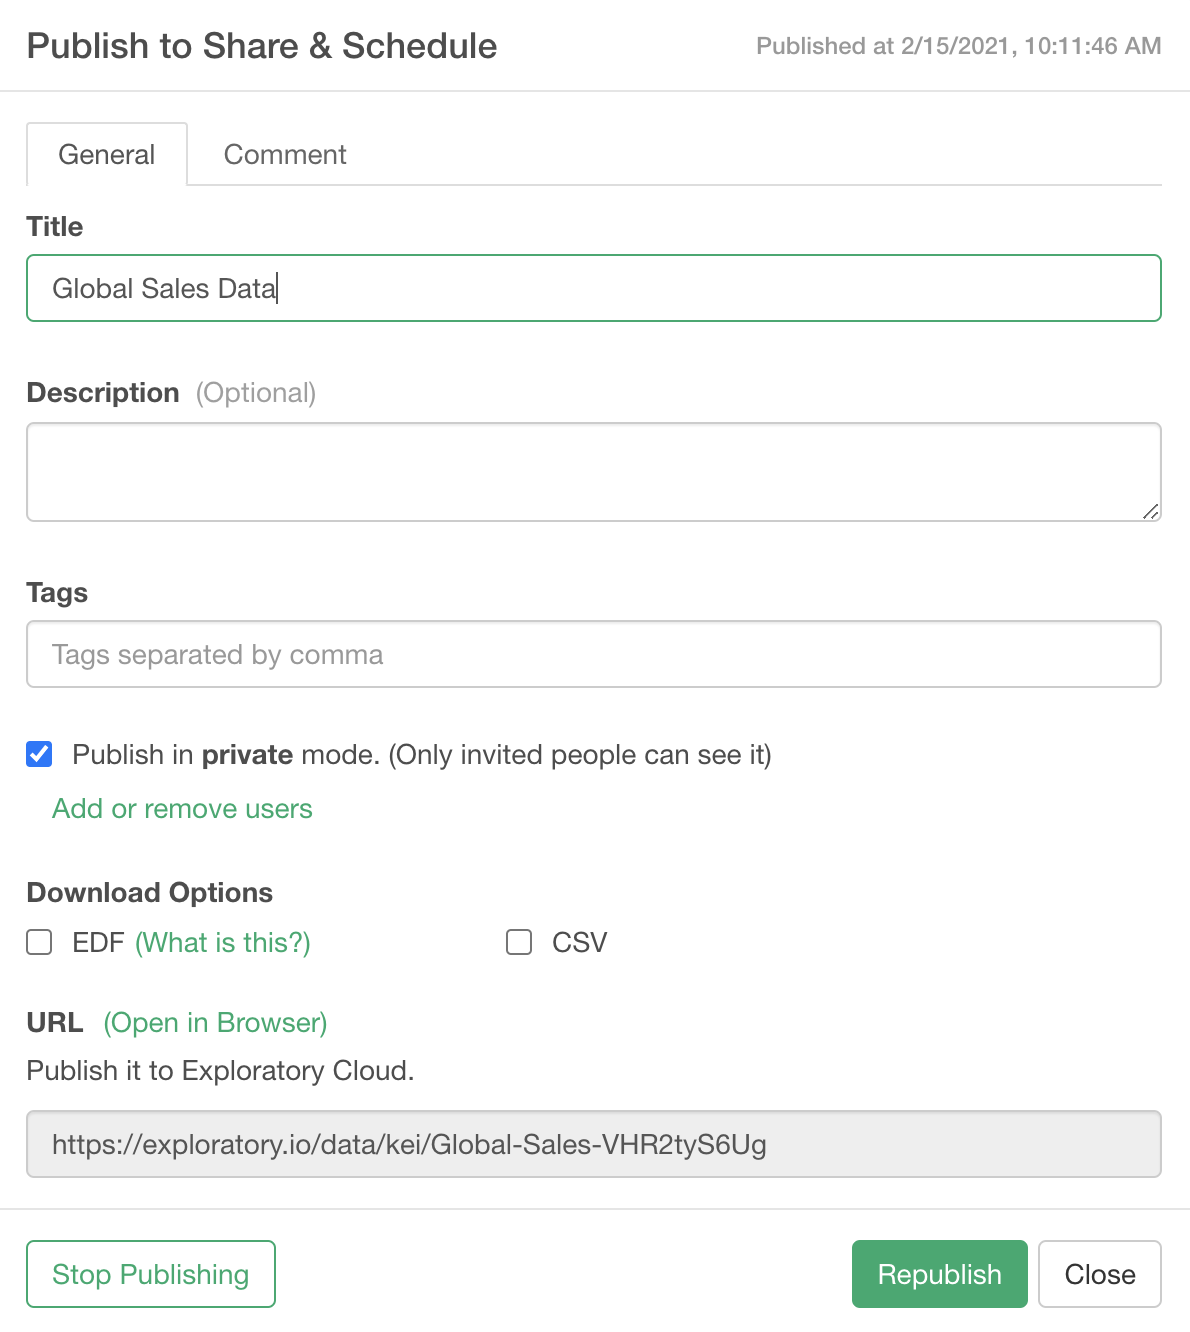Image resolution: width=1190 pixels, height=1332 pixels.
Task: Enable the EDF download option checkbox
Action: (x=39, y=942)
